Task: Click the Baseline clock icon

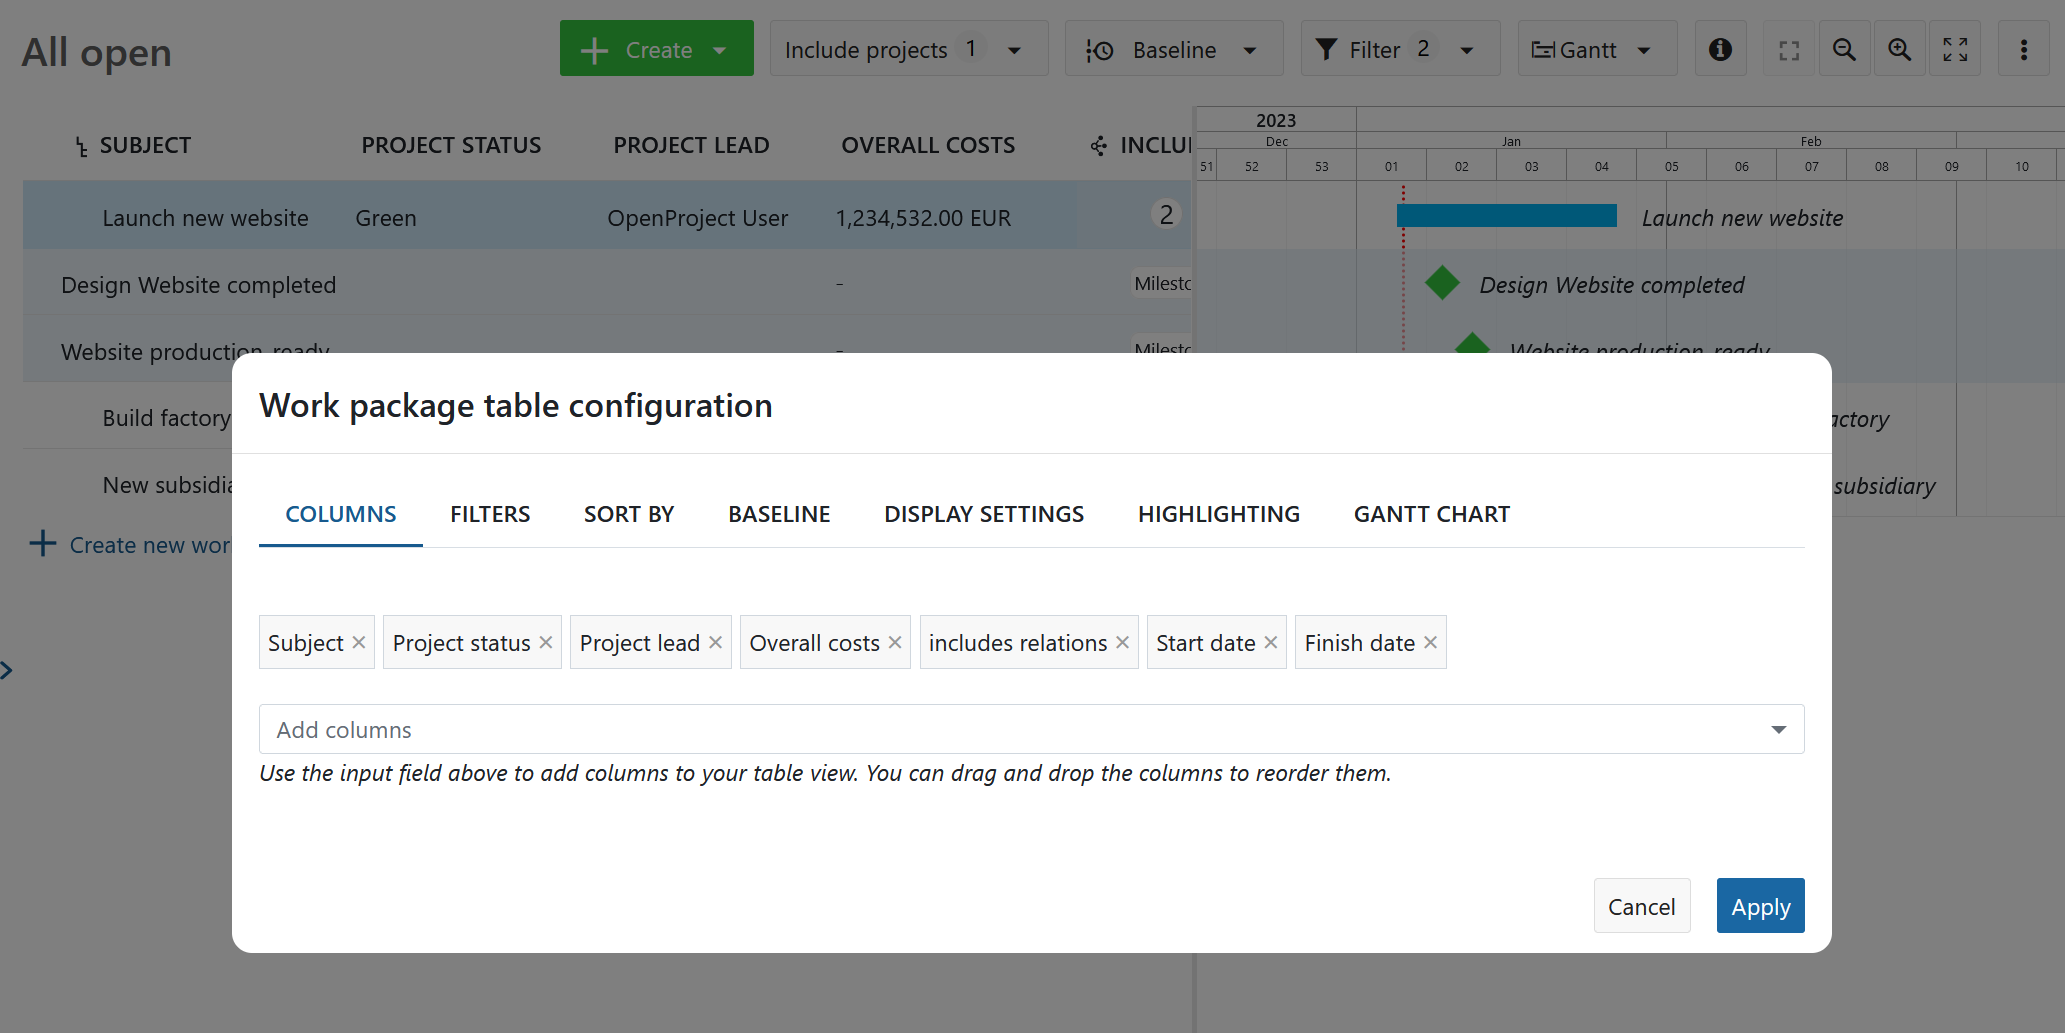Action: point(1098,48)
